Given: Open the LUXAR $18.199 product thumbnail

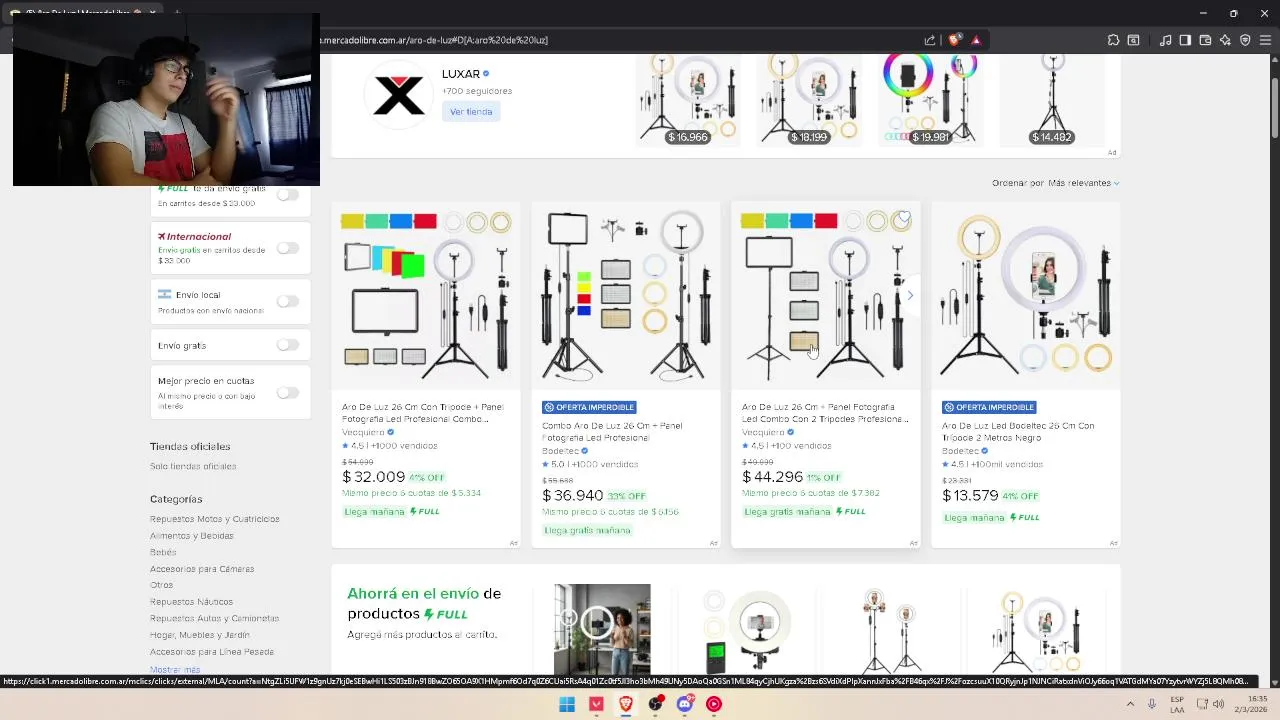Looking at the screenshot, I should (x=809, y=101).
